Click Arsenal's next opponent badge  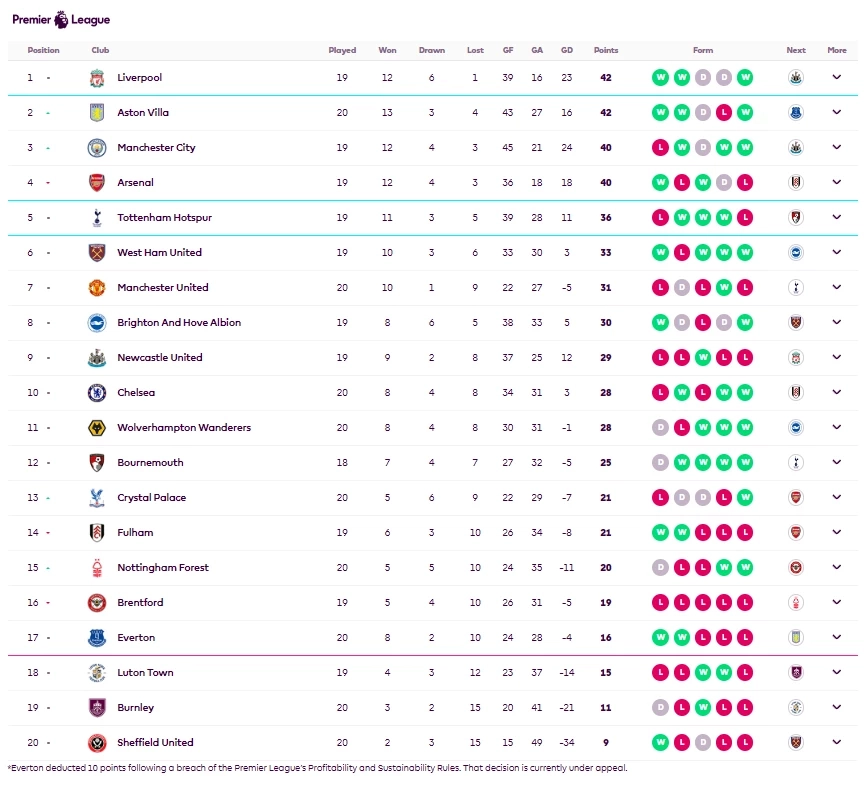(x=796, y=183)
